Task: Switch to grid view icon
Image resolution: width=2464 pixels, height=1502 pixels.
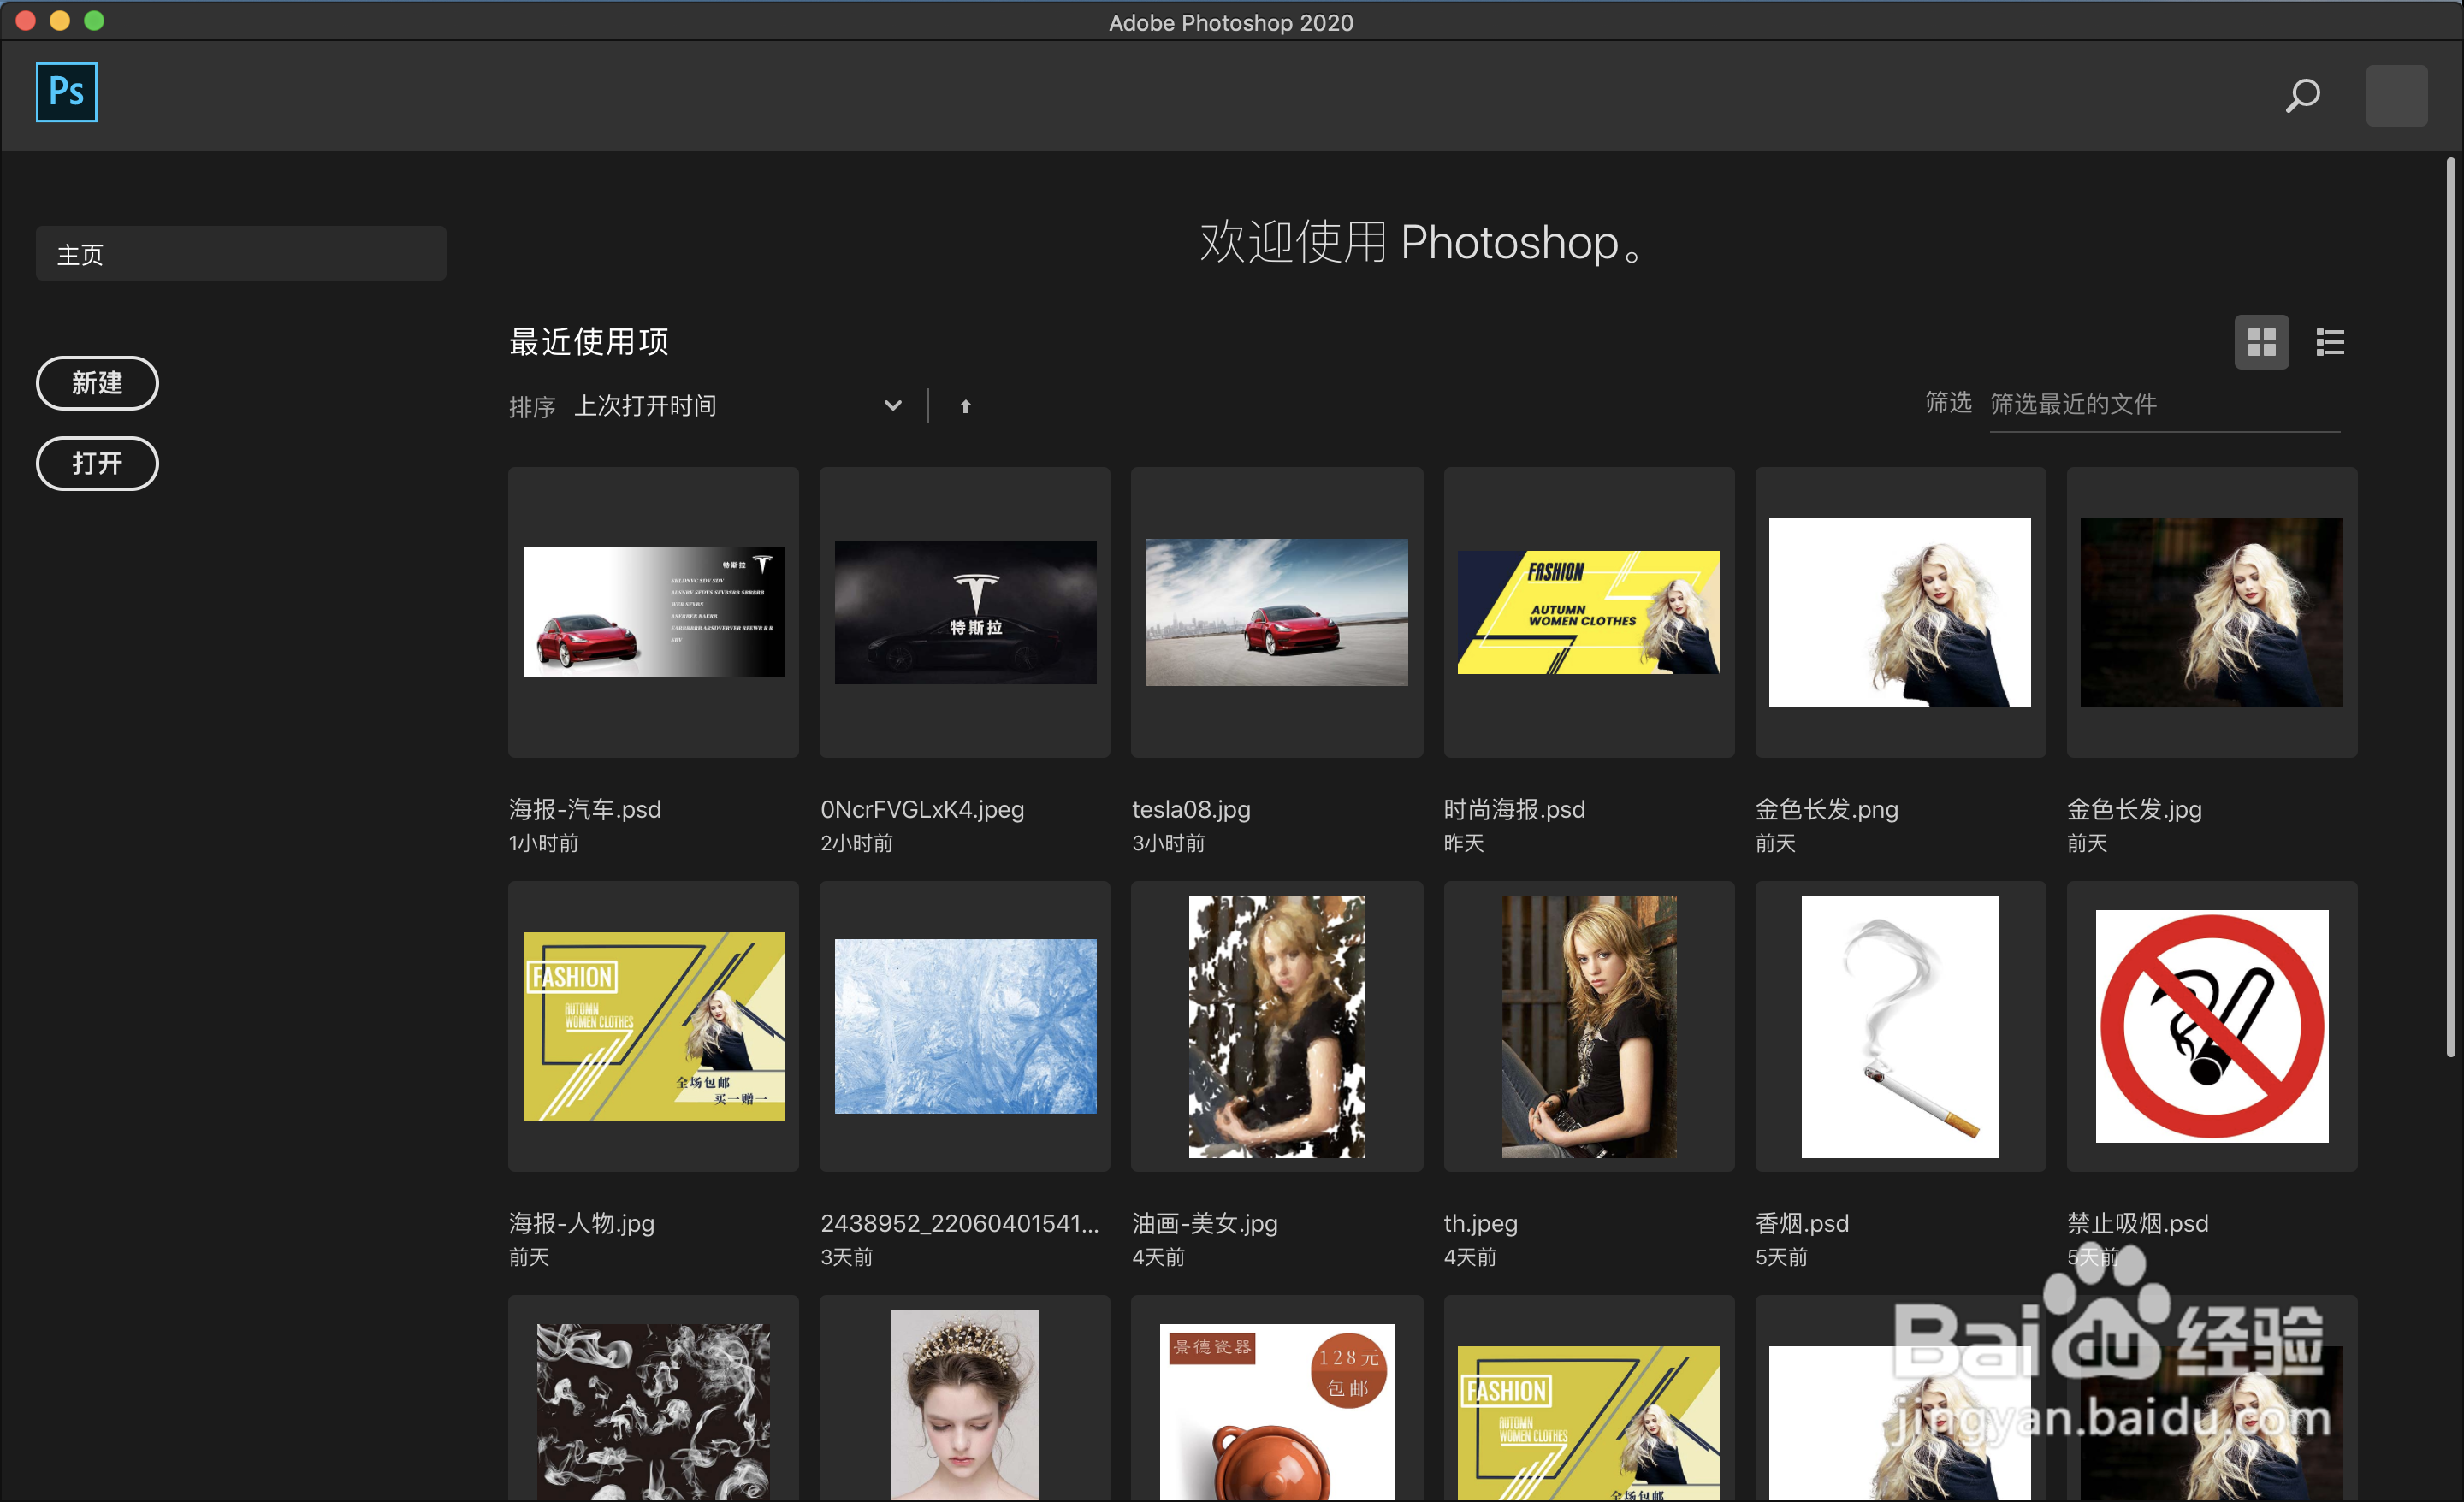Action: coord(2261,343)
